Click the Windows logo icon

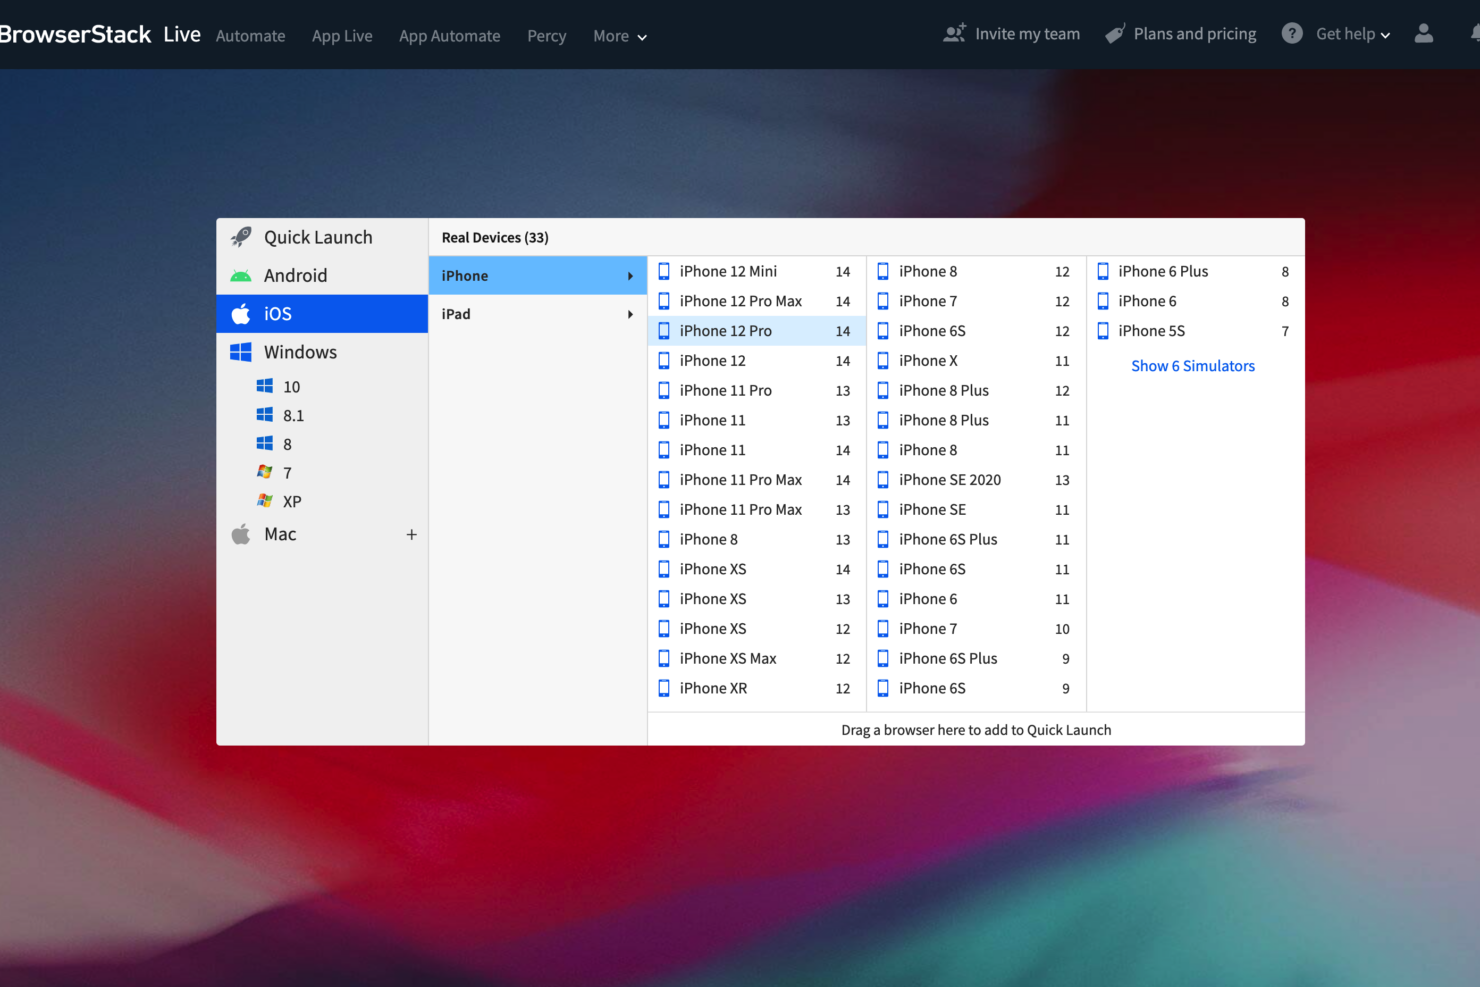241,352
